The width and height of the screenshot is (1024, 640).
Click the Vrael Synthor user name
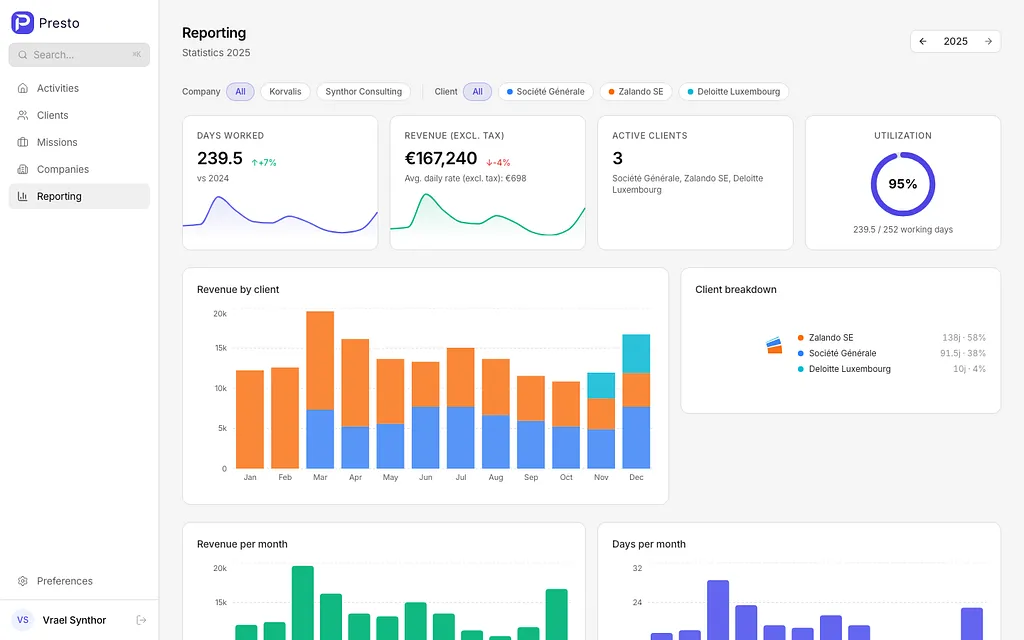click(74, 620)
